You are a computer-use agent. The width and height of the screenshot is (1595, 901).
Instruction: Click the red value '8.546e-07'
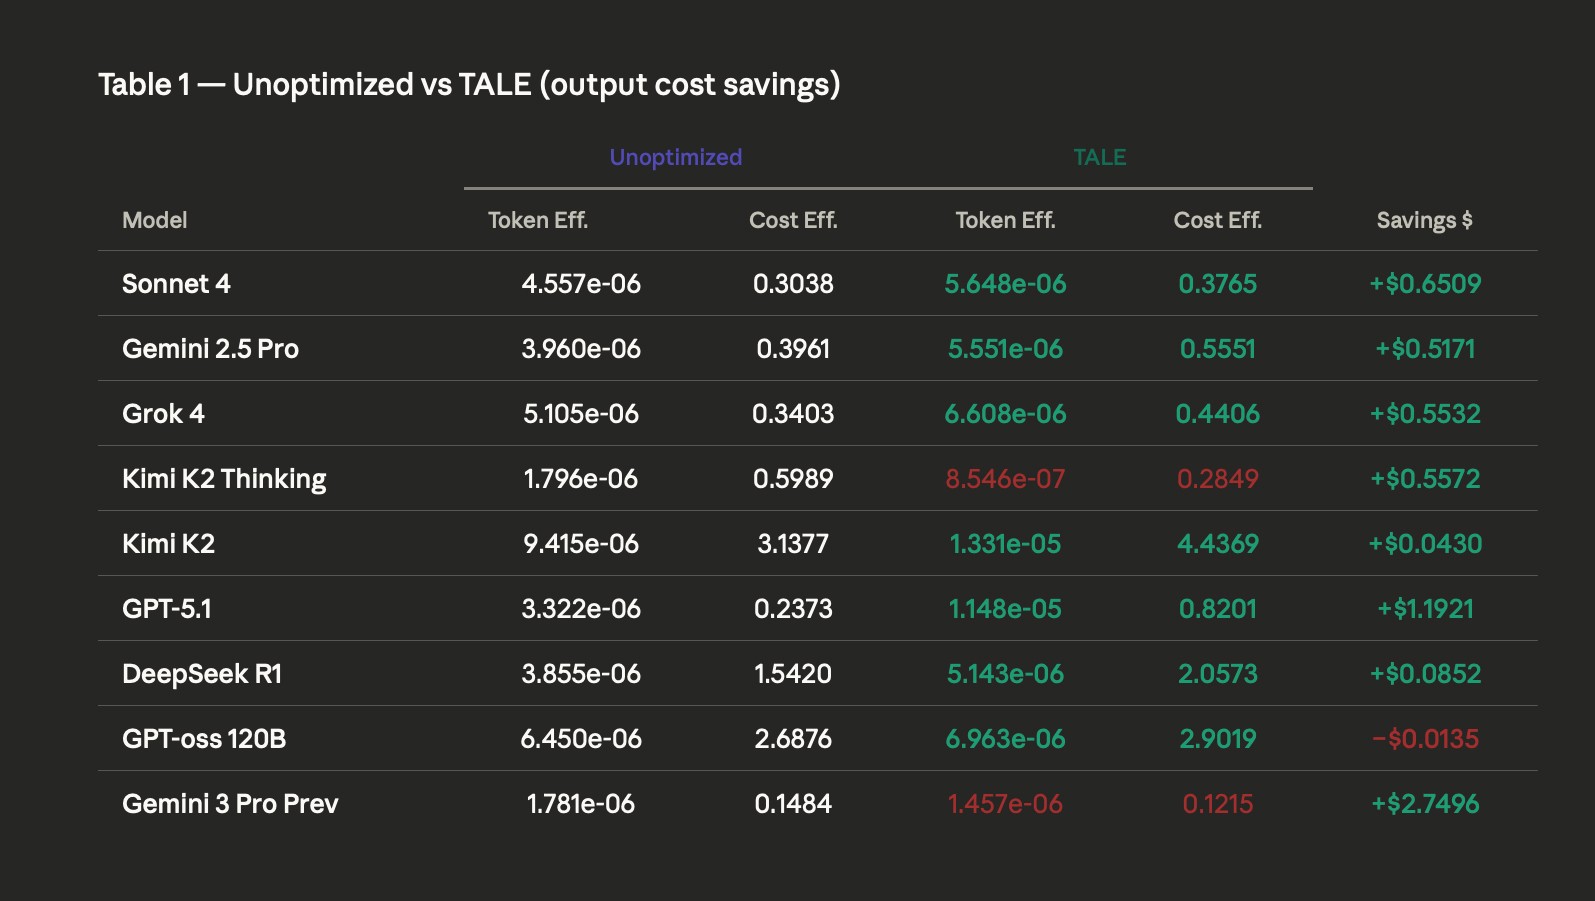pos(1006,479)
